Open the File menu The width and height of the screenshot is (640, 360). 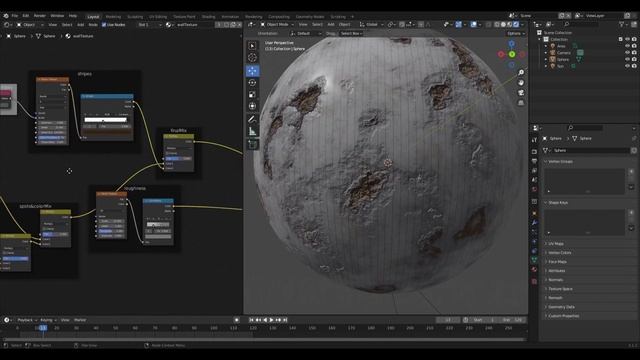coord(15,16)
